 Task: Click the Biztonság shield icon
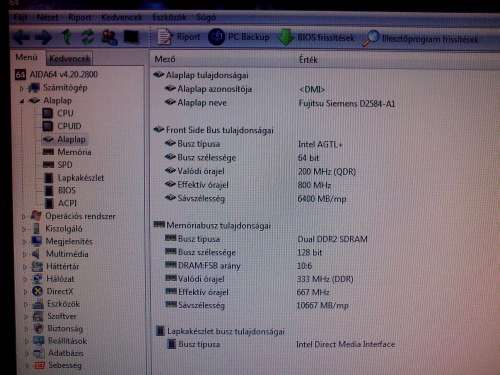click(x=39, y=328)
